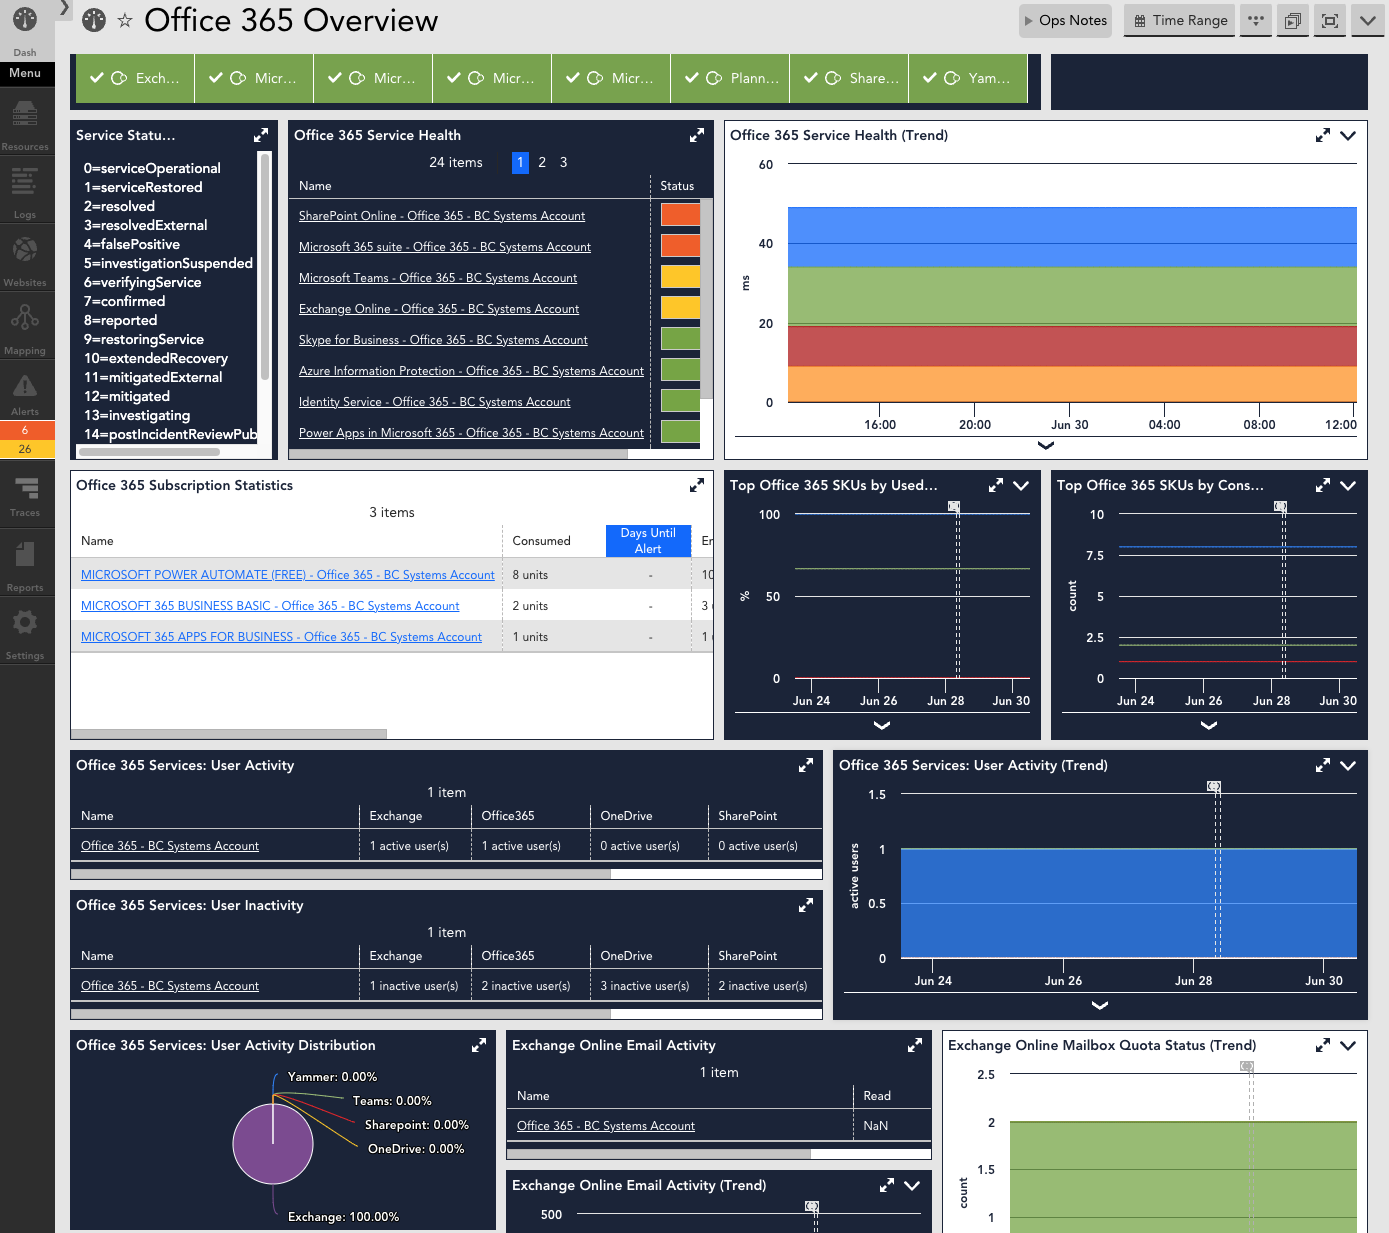Click the fullscreen icon in top toolbar
This screenshot has width=1389, height=1233.
[1330, 20]
